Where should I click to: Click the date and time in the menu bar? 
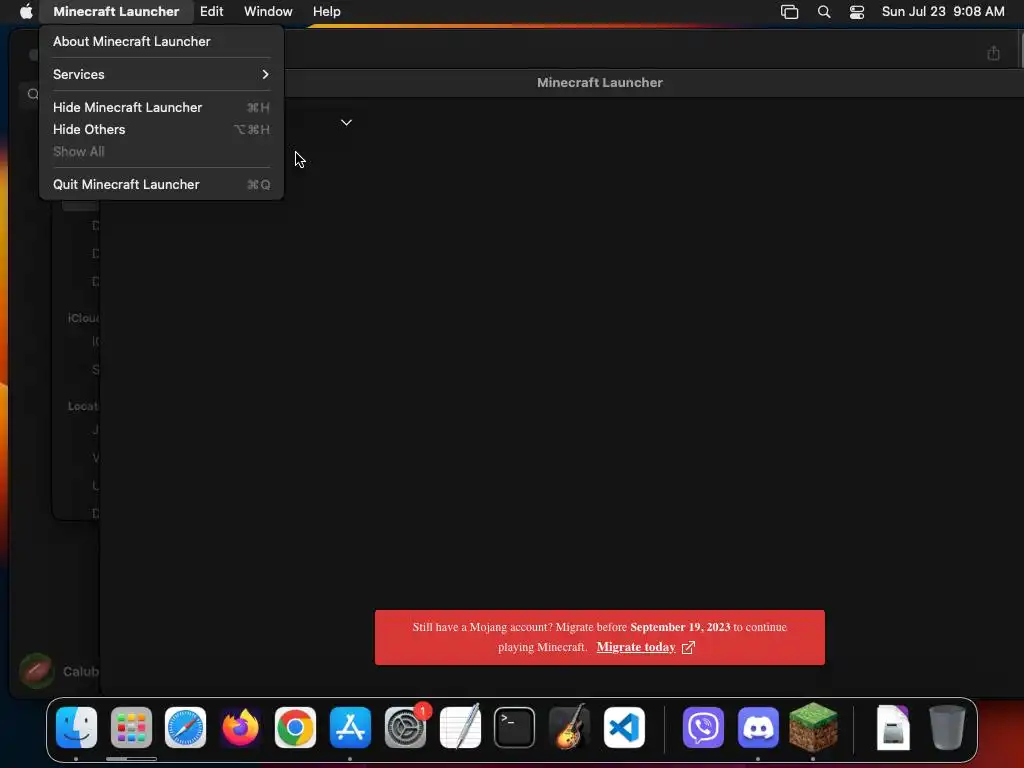pos(943,11)
